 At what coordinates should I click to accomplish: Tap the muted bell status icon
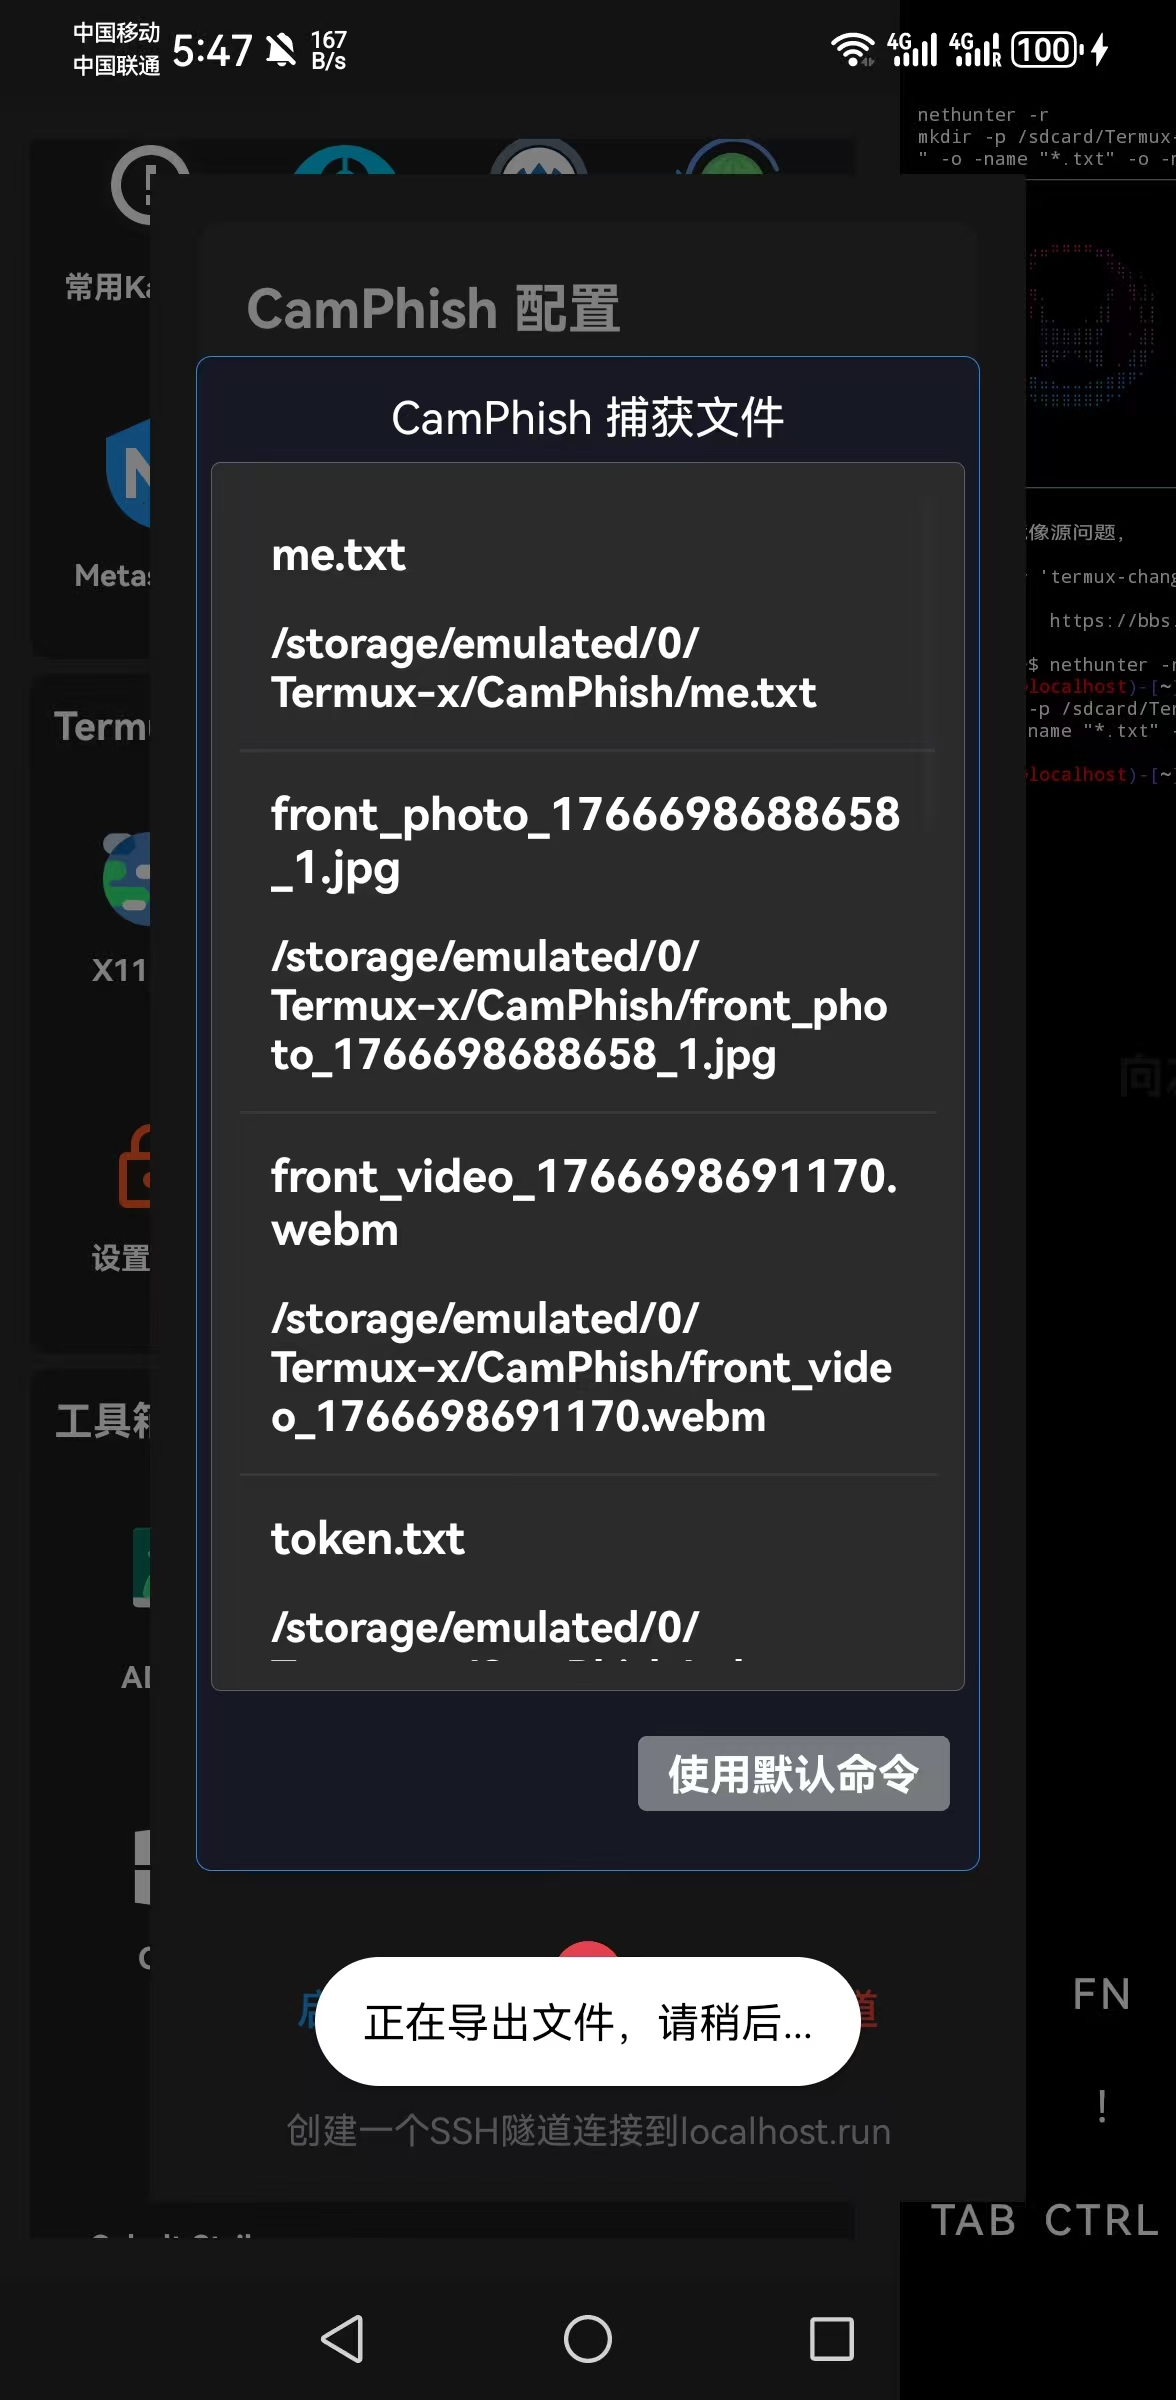tap(281, 49)
